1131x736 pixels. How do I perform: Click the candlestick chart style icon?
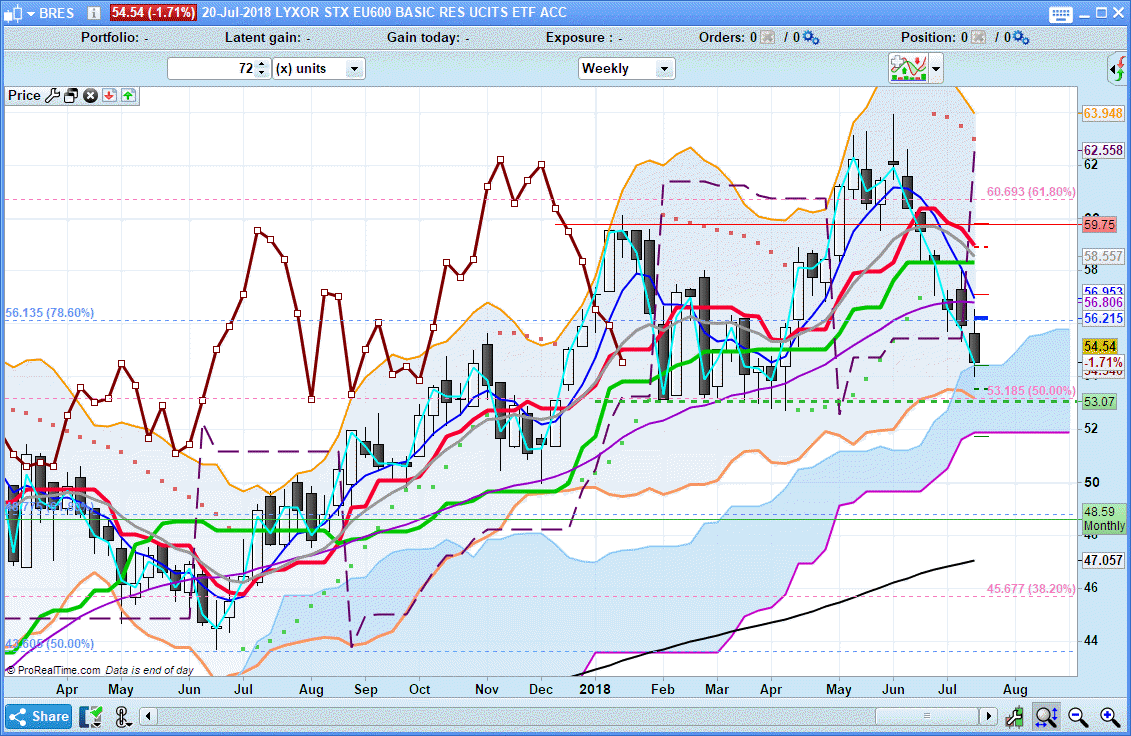[x=13, y=13]
